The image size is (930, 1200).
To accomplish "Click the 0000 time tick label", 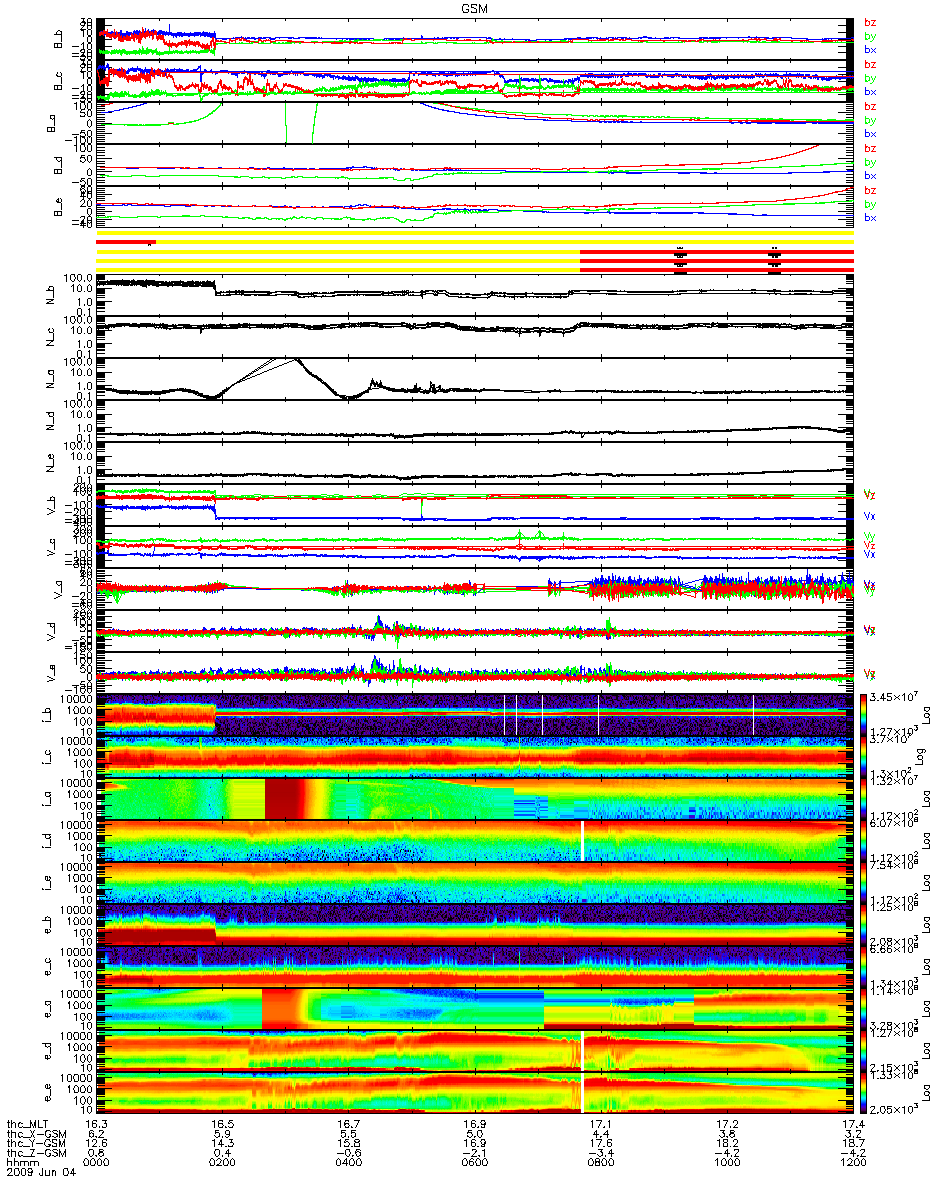I will [x=97, y=1164].
